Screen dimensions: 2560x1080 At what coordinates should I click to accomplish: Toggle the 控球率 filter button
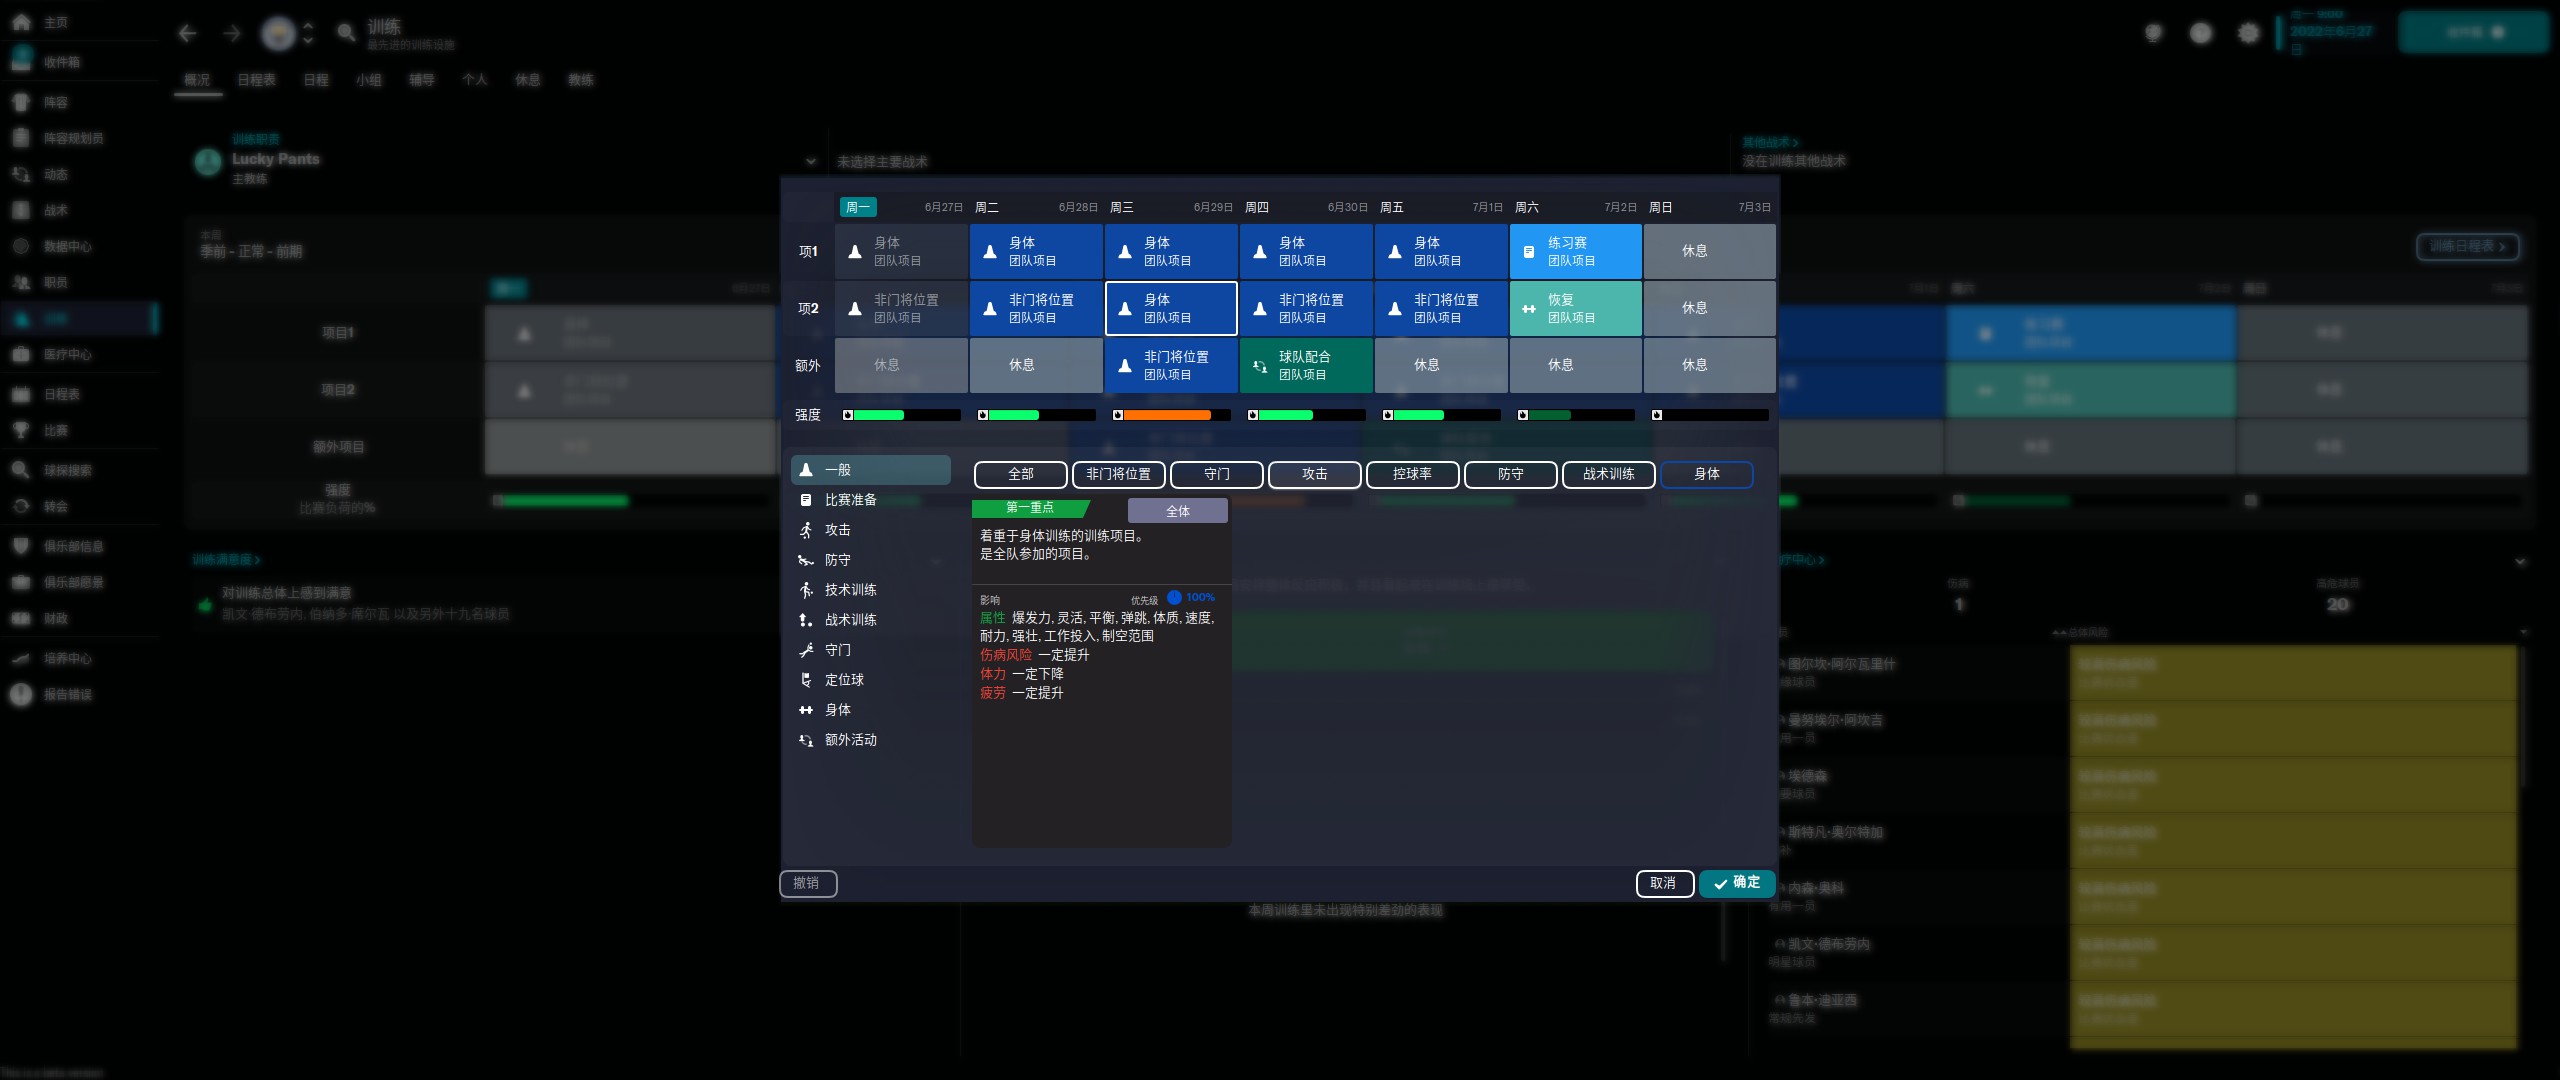(x=1412, y=474)
